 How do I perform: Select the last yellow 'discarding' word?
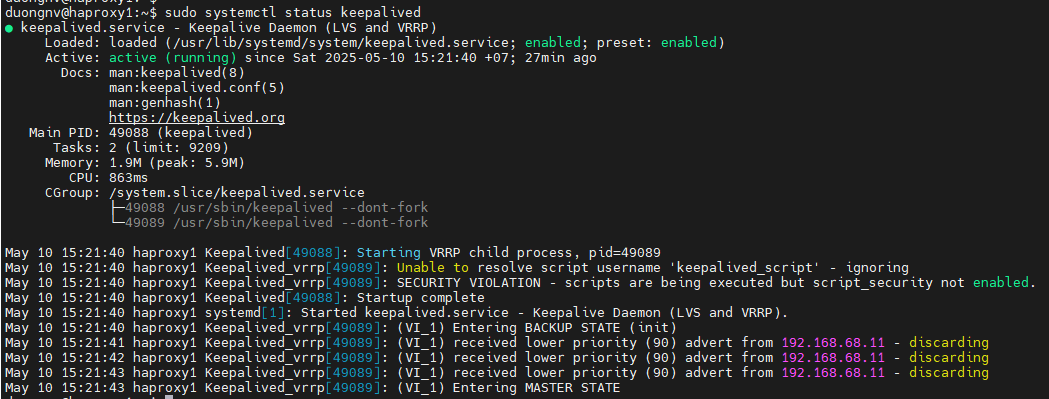pos(949,373)
